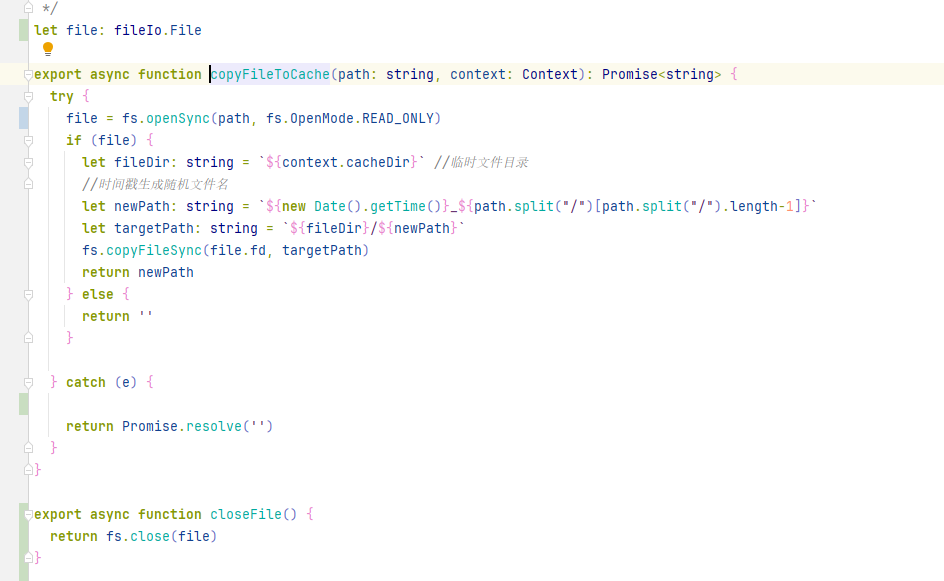Click the getTime() call

click(406, 207)
